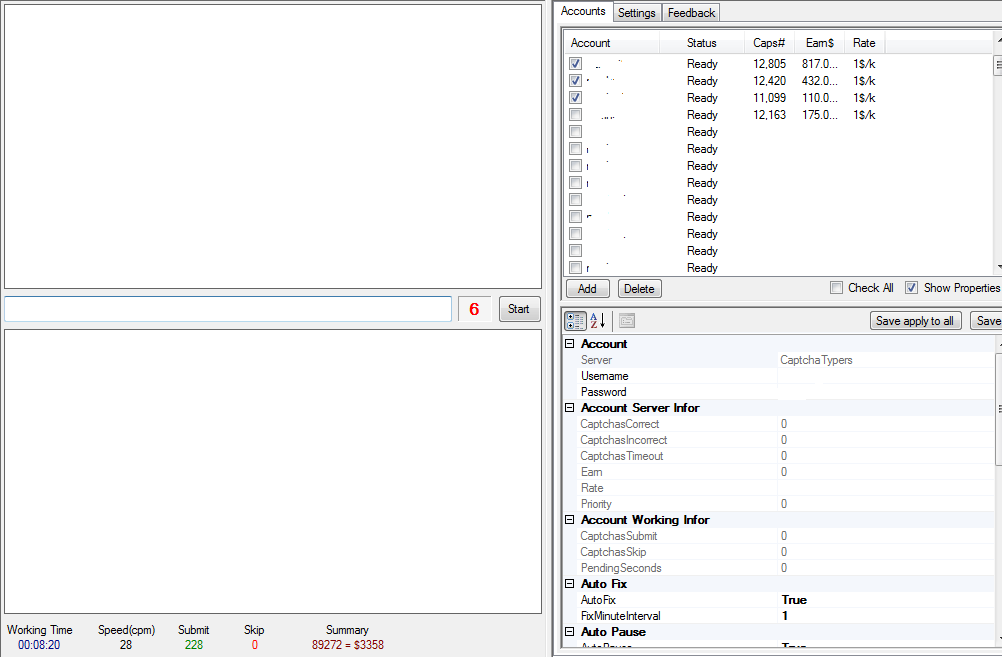Click the Start button
Image resolution: width=1002 pixels, height=657 pixels.
coord(519,309)
